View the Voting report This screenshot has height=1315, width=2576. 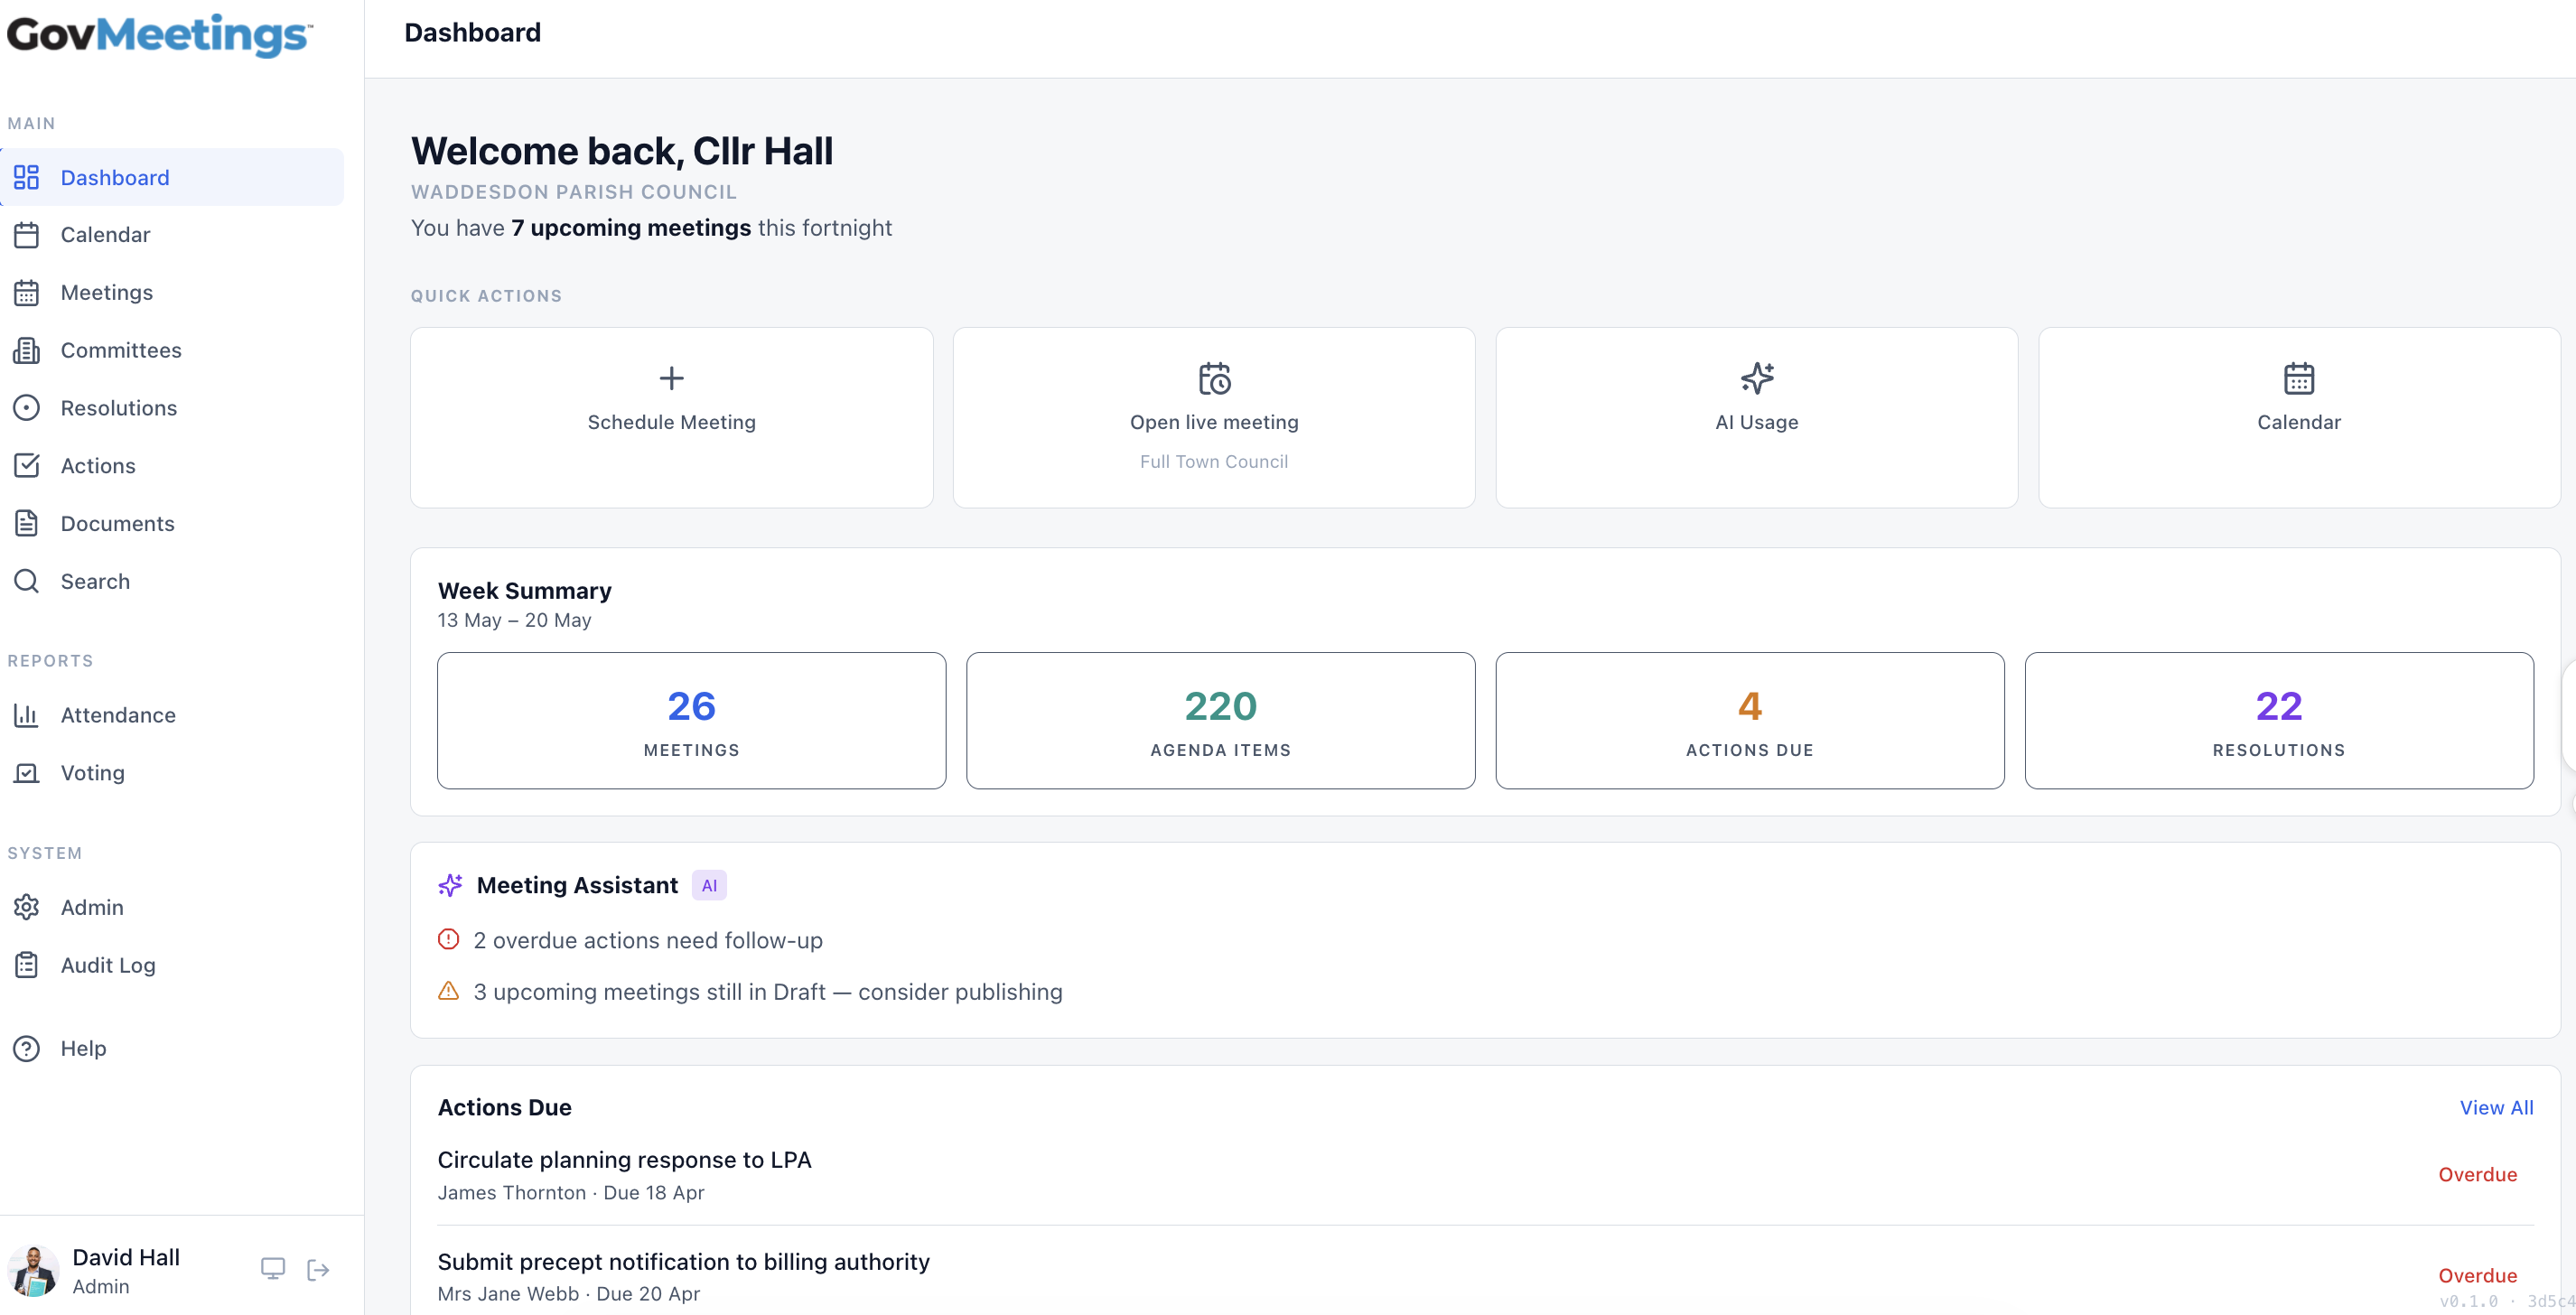[x=172, y=773]
